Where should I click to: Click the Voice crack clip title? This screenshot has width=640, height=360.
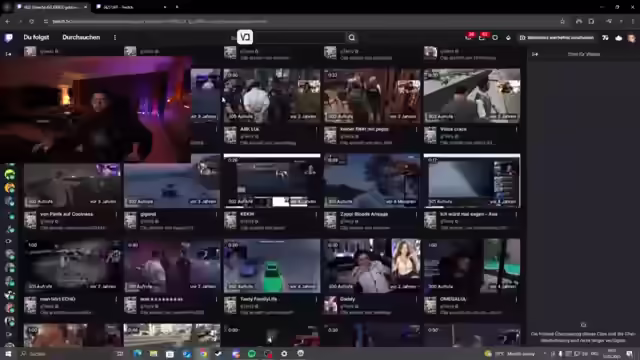[x=453, y=129]
